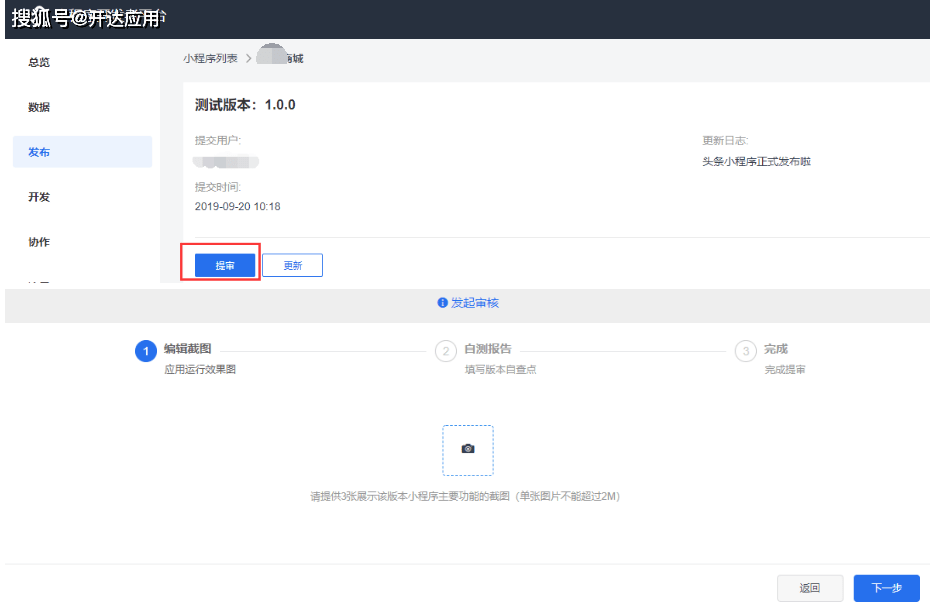The height and width of the screenshot is (612, 930).
Task: Go back with the 返回 button
Action: pos(810,588)
